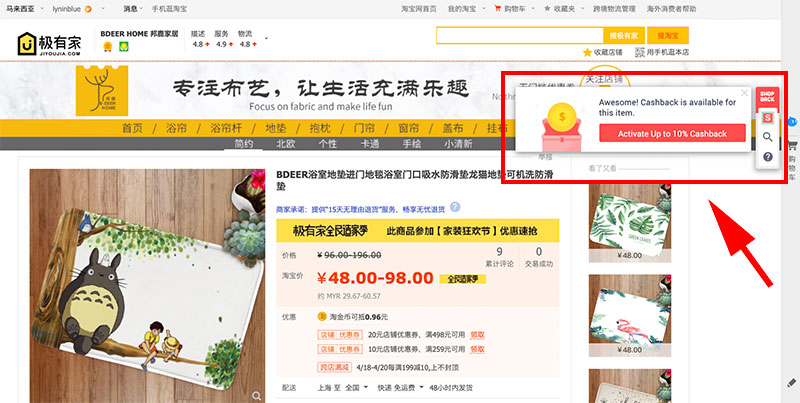The height and width of the screenshot is (403, 800).
Task: Expand the 快递 免运费 shipping dropdown
Action: coord(401,387)
